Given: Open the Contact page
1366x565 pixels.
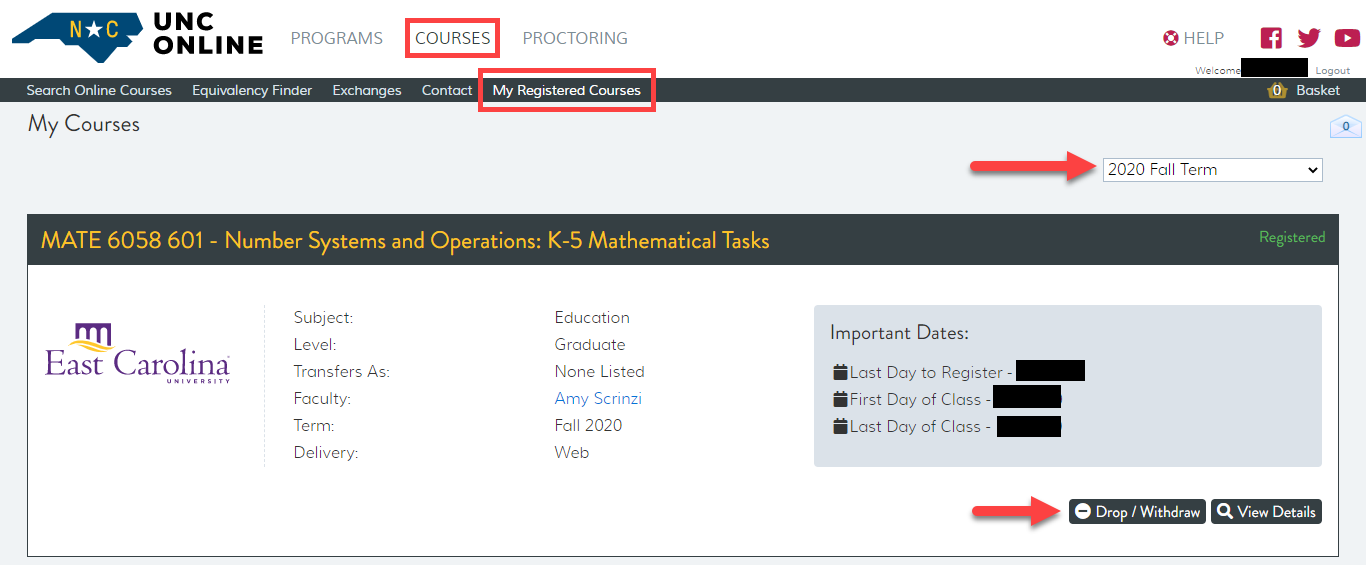Looking at the screenshot, I should pos(447,90).
